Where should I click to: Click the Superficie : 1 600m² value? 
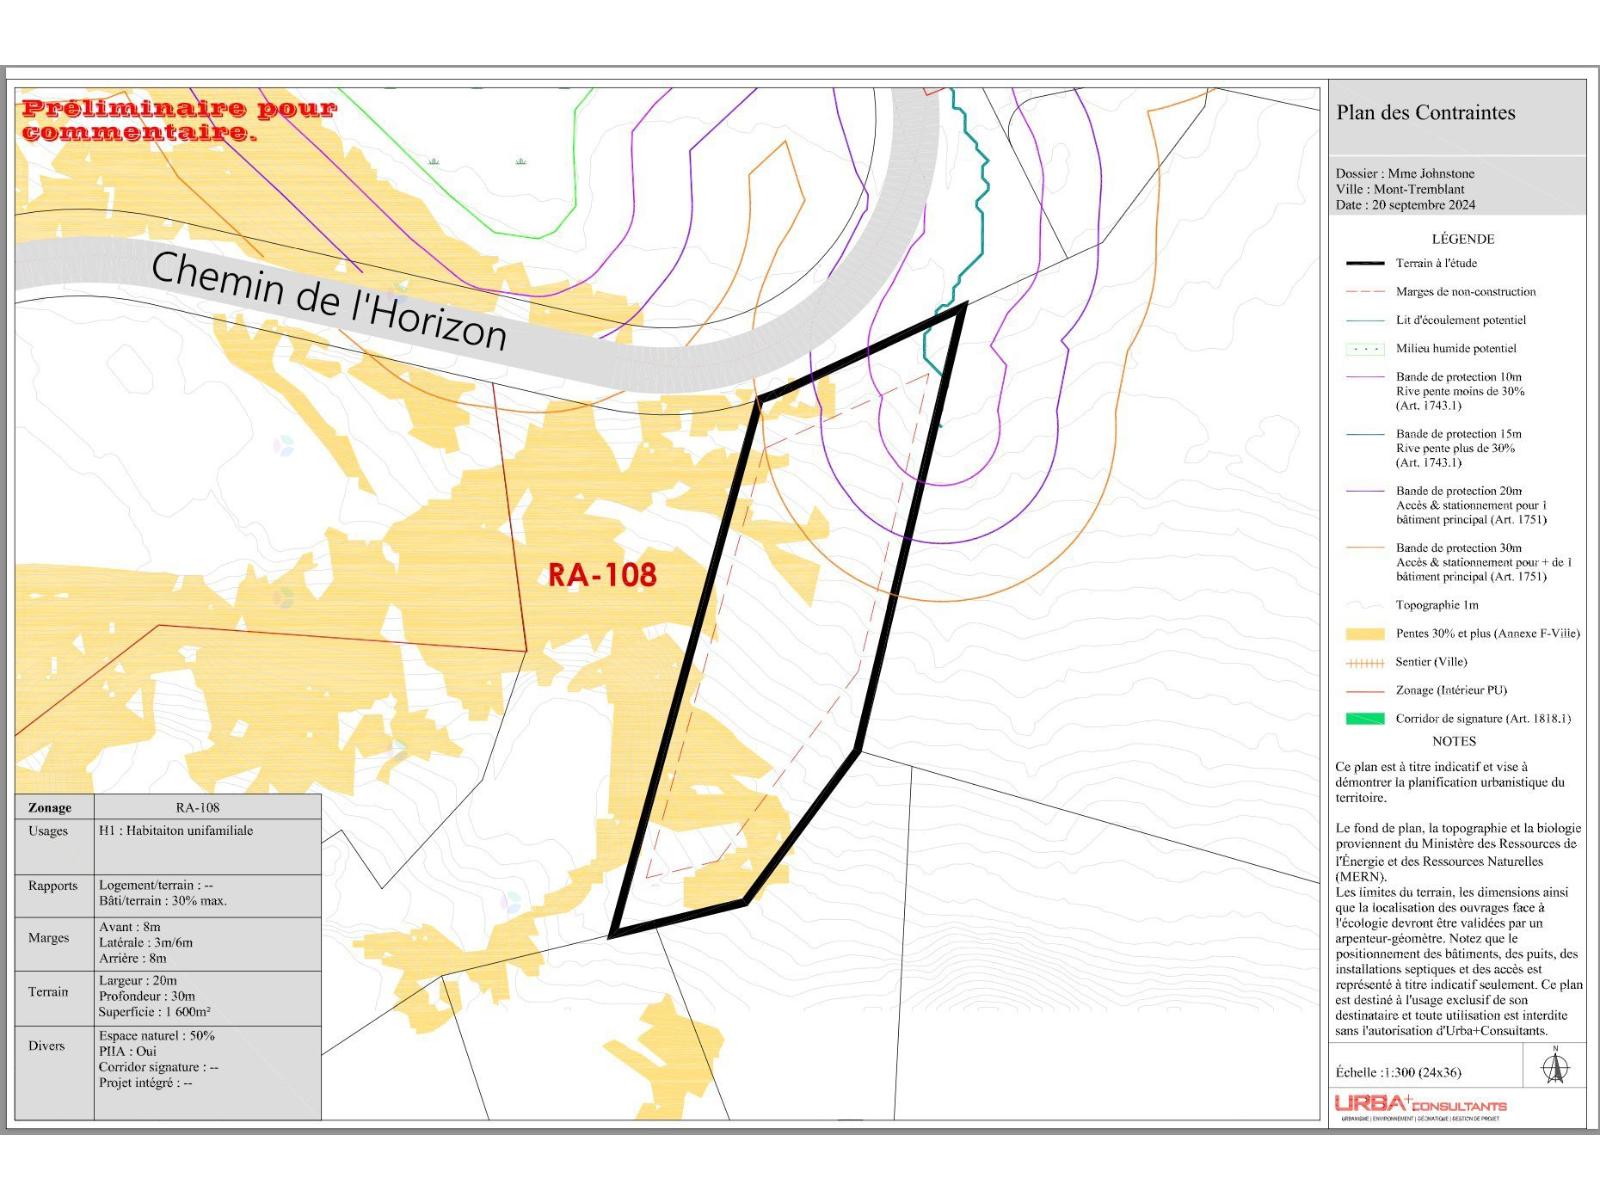point(154,1012)
